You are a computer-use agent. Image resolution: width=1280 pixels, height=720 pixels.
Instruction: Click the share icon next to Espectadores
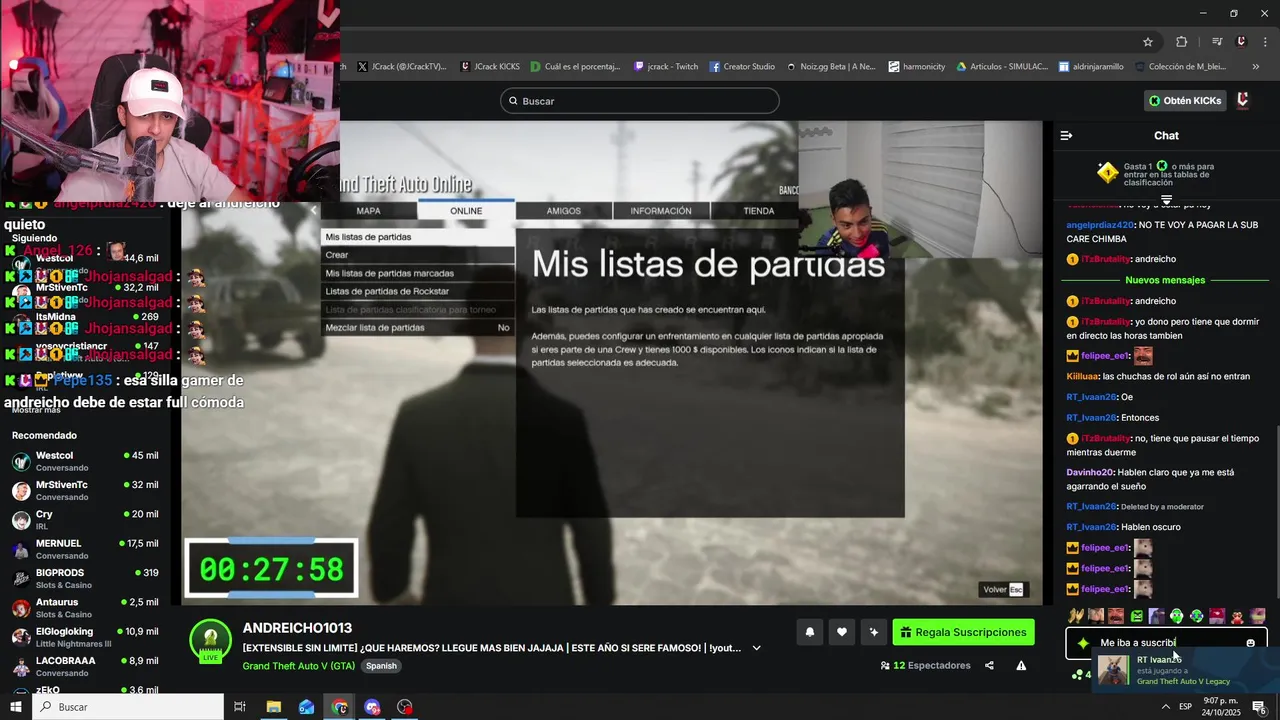pos(989,665)
